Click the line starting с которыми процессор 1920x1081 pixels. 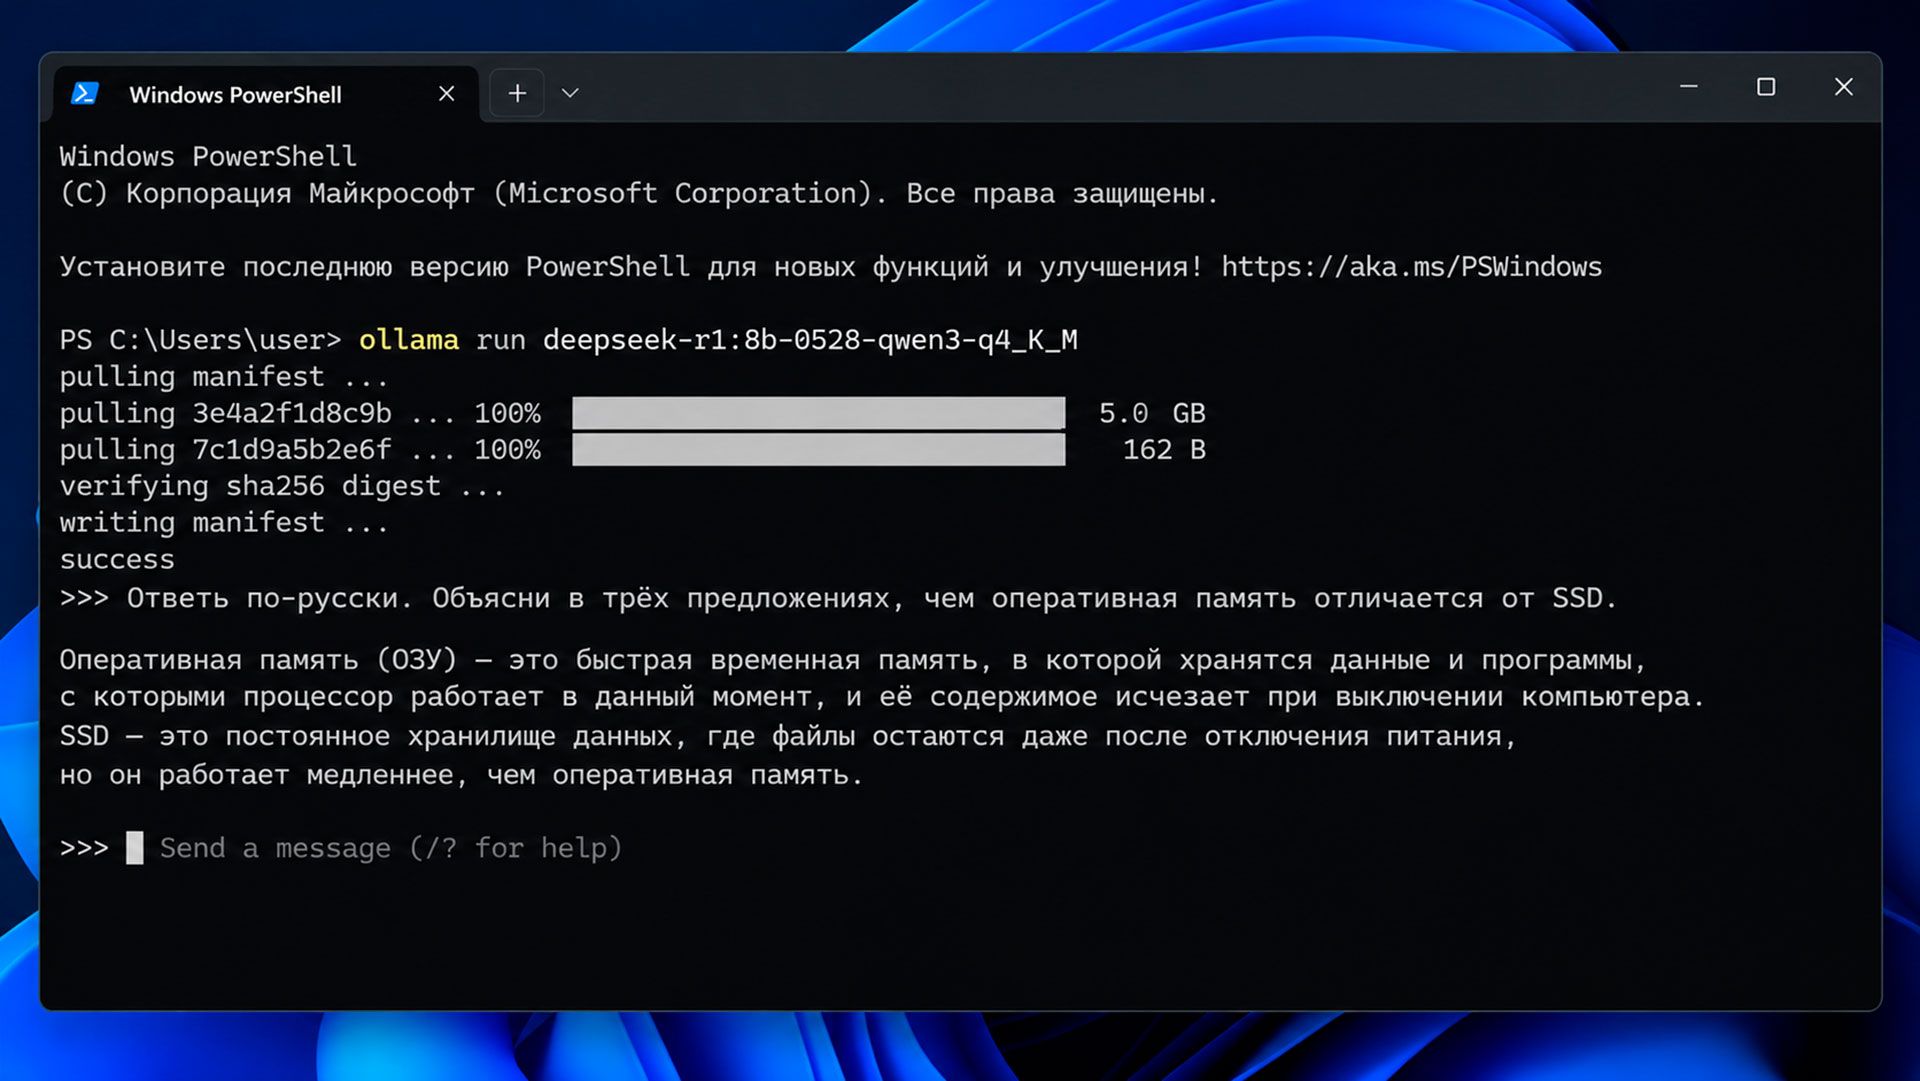coord(882,697)
